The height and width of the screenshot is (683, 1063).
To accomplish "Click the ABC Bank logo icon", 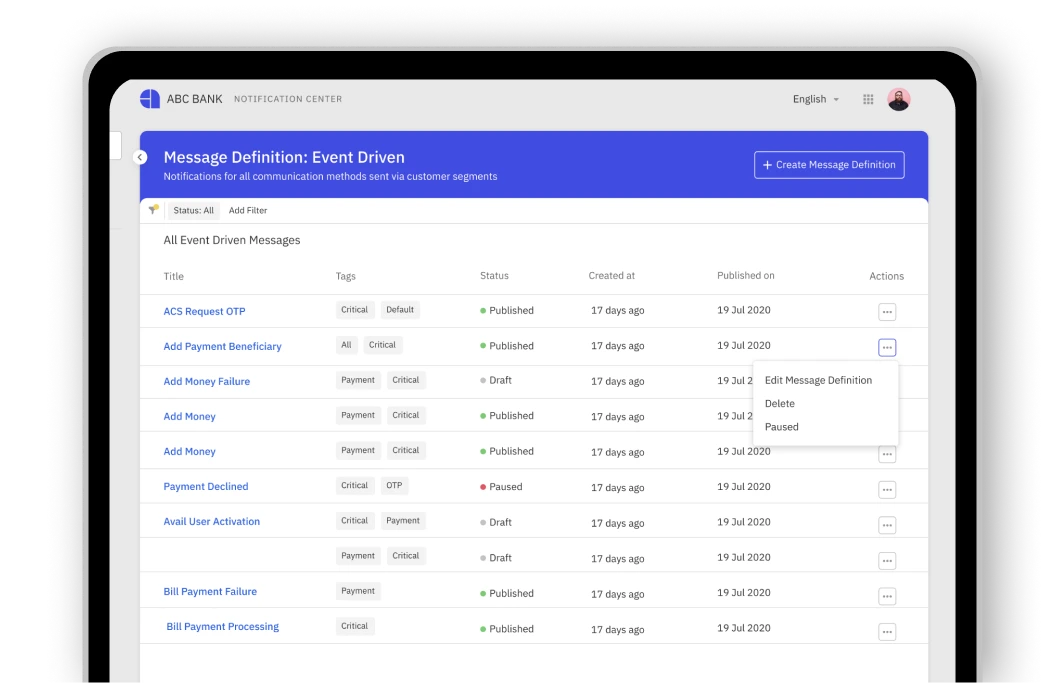I will point(150,99).
